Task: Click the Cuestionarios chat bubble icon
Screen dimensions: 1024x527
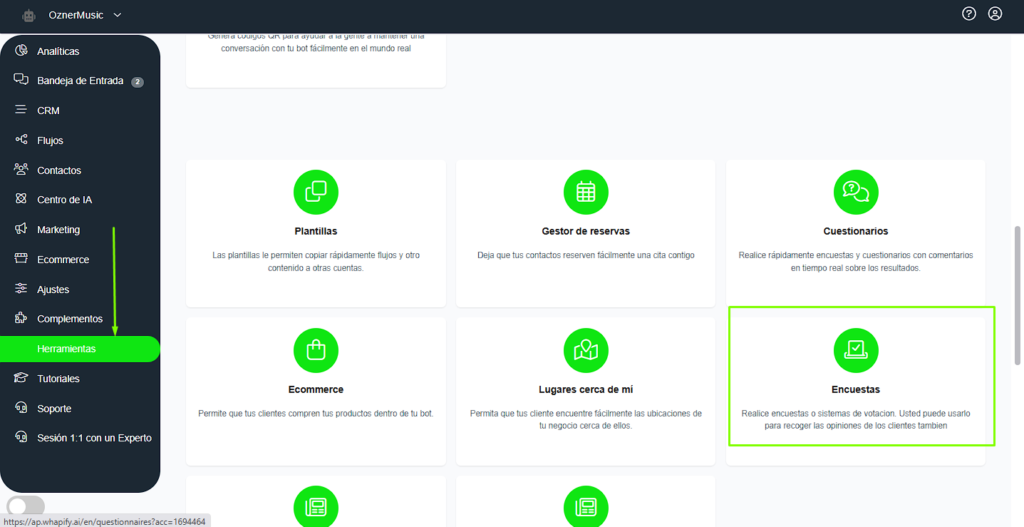Action: pyautogui.click(x=855, y=191)
